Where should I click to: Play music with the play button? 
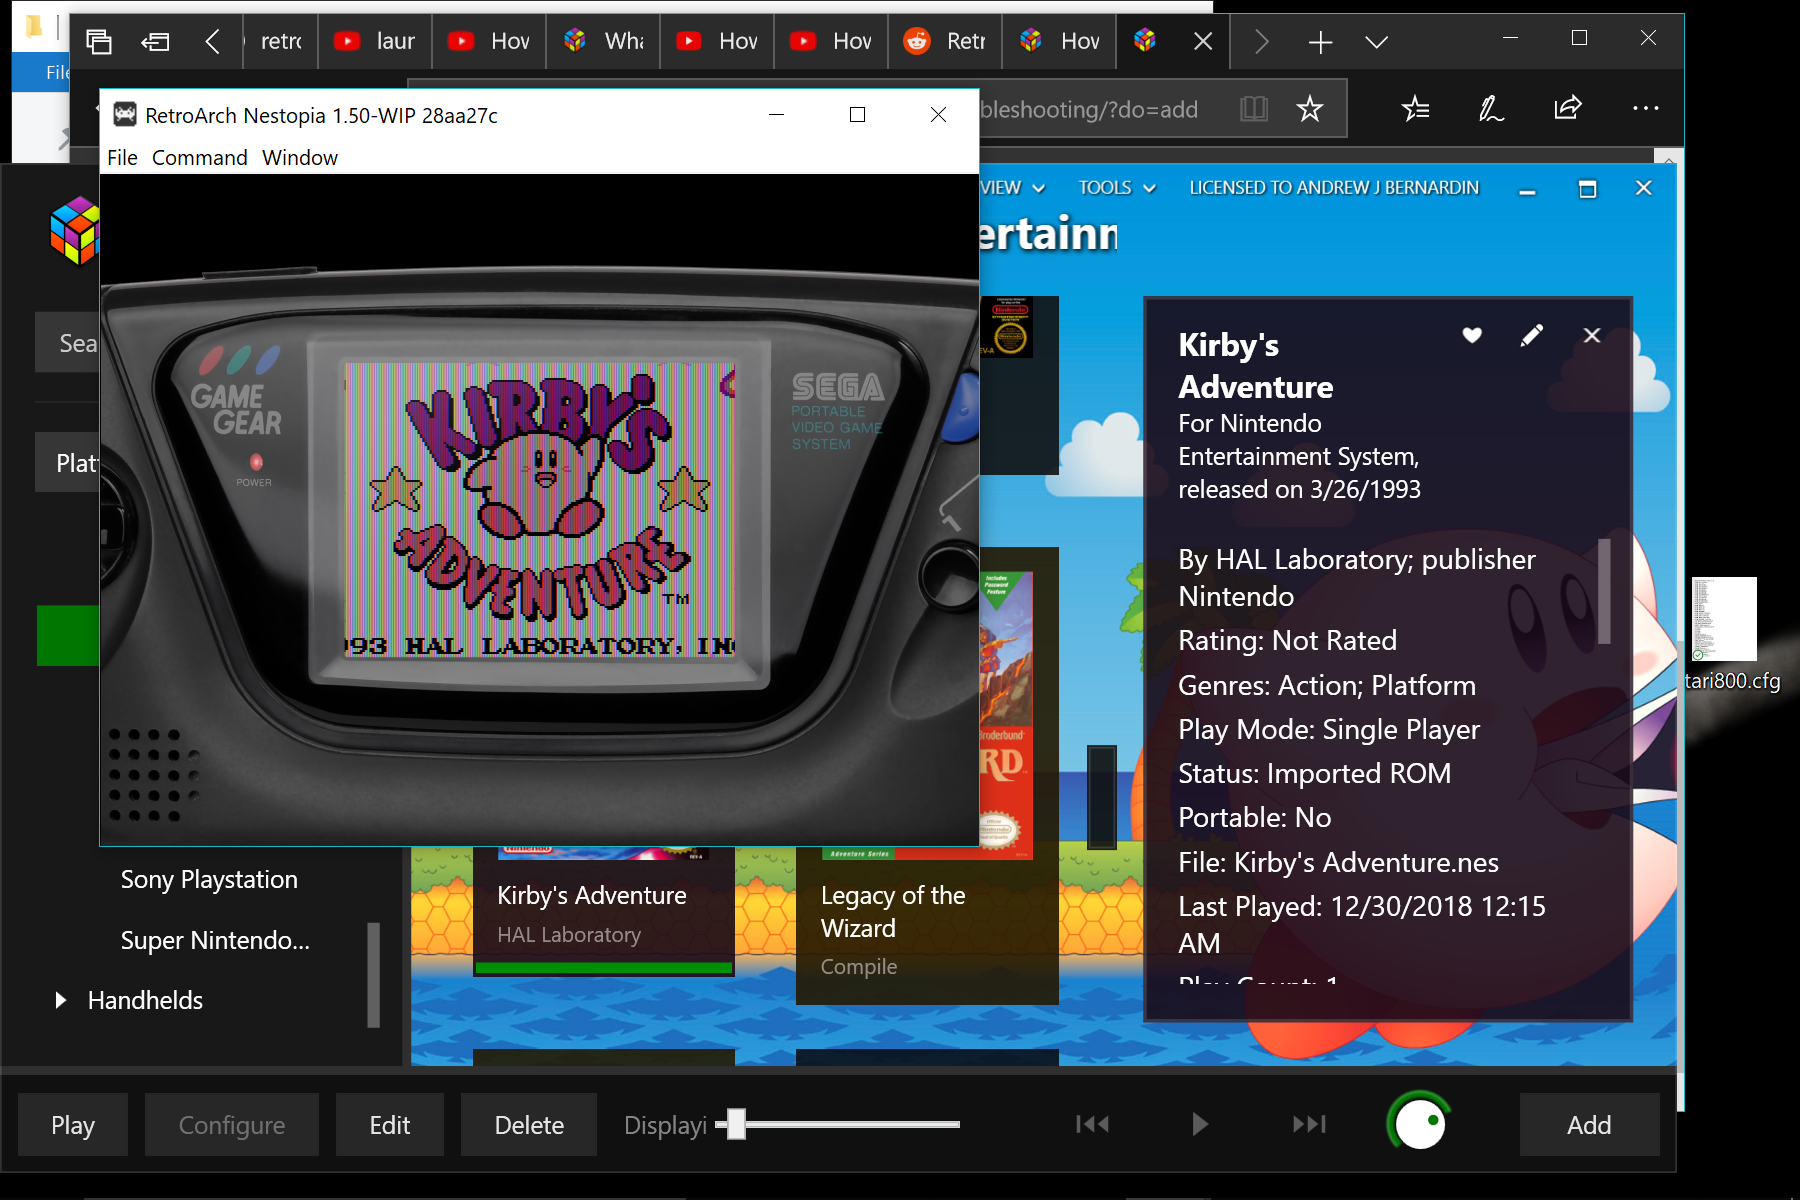[1200, 1124]
